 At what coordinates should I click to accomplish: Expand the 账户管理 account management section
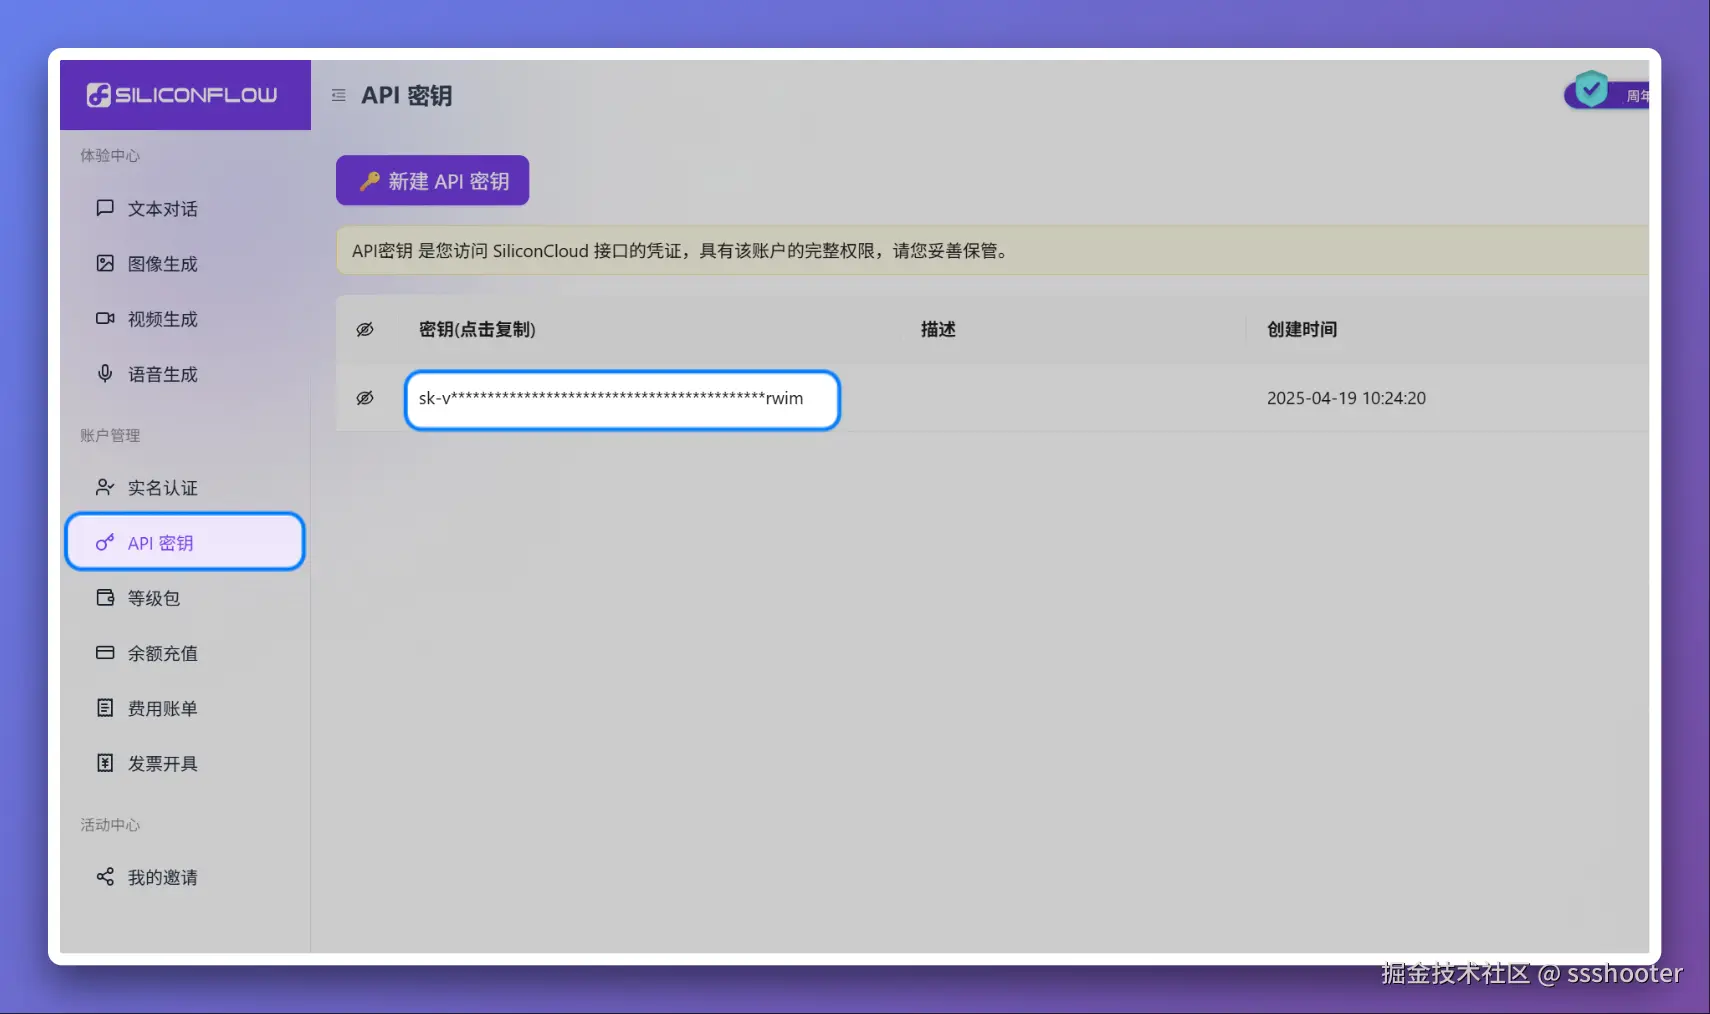[x=109, y=434]
